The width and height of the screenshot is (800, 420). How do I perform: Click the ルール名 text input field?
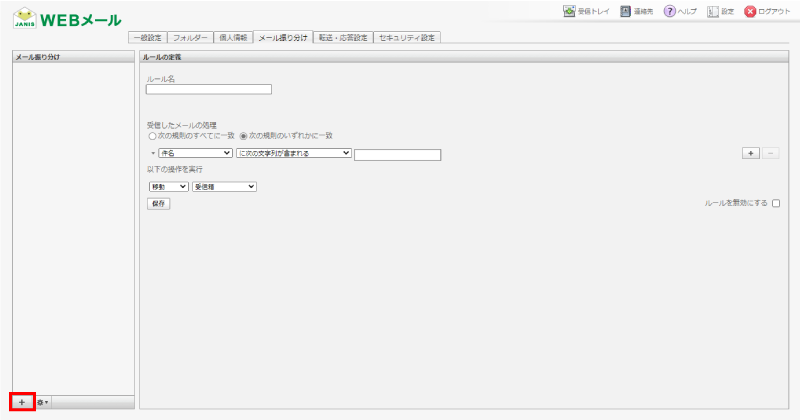pos(208,89)
